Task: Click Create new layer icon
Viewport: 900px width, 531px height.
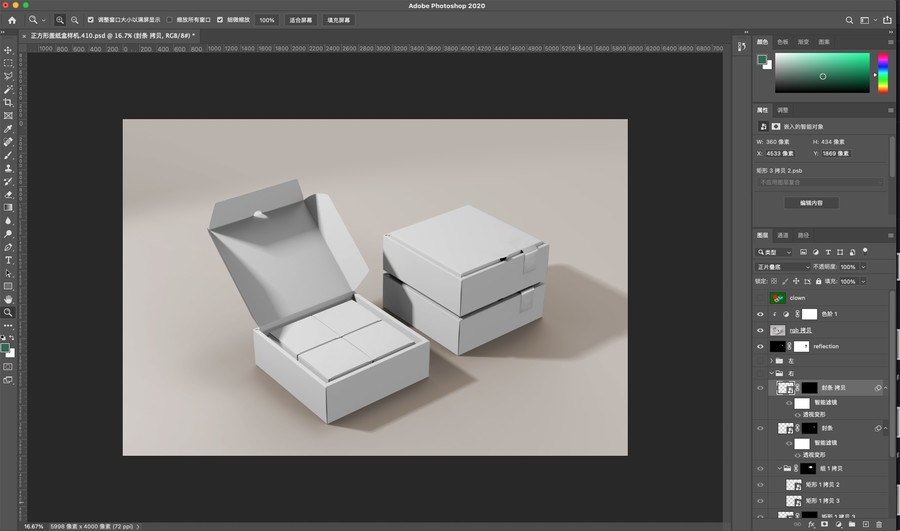Action: (x=866, y=524)
